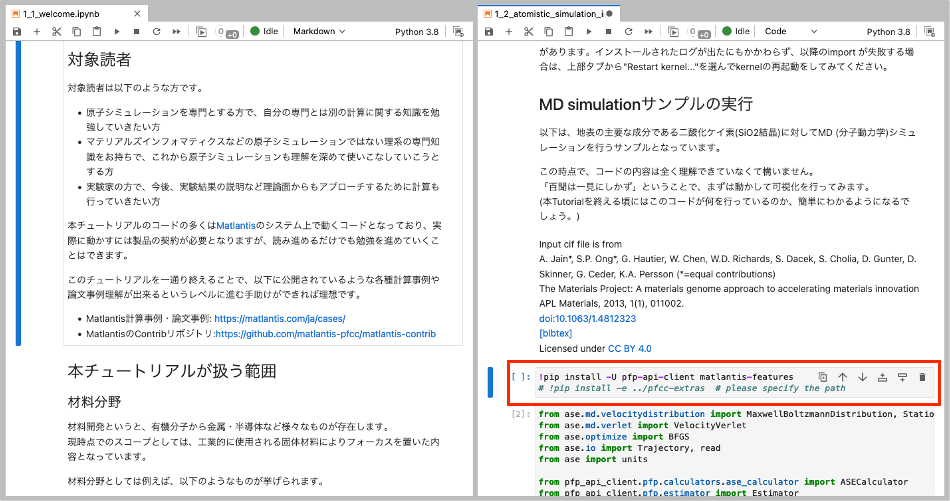This screenshot has height=501, width=950.
Task: Insert a cell below the pip install cell
Action: pos(901,377)
